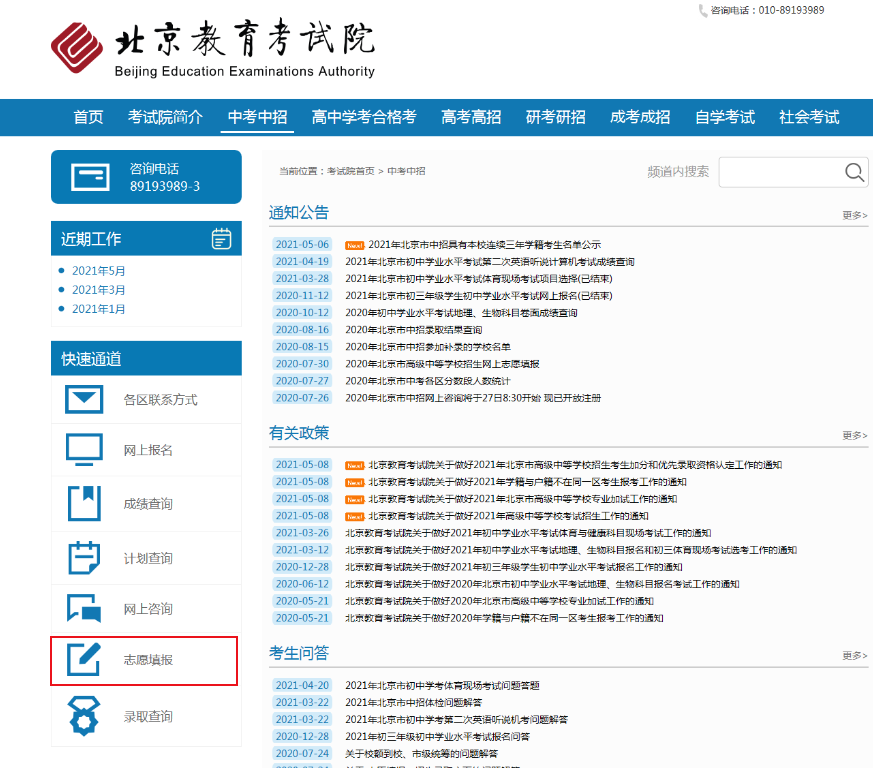873x768 pixels.
Task: Open Q&A 2021年初三年级初中学业水平考试报名问答
Action: pyautogui.click(x=438, y=737)
